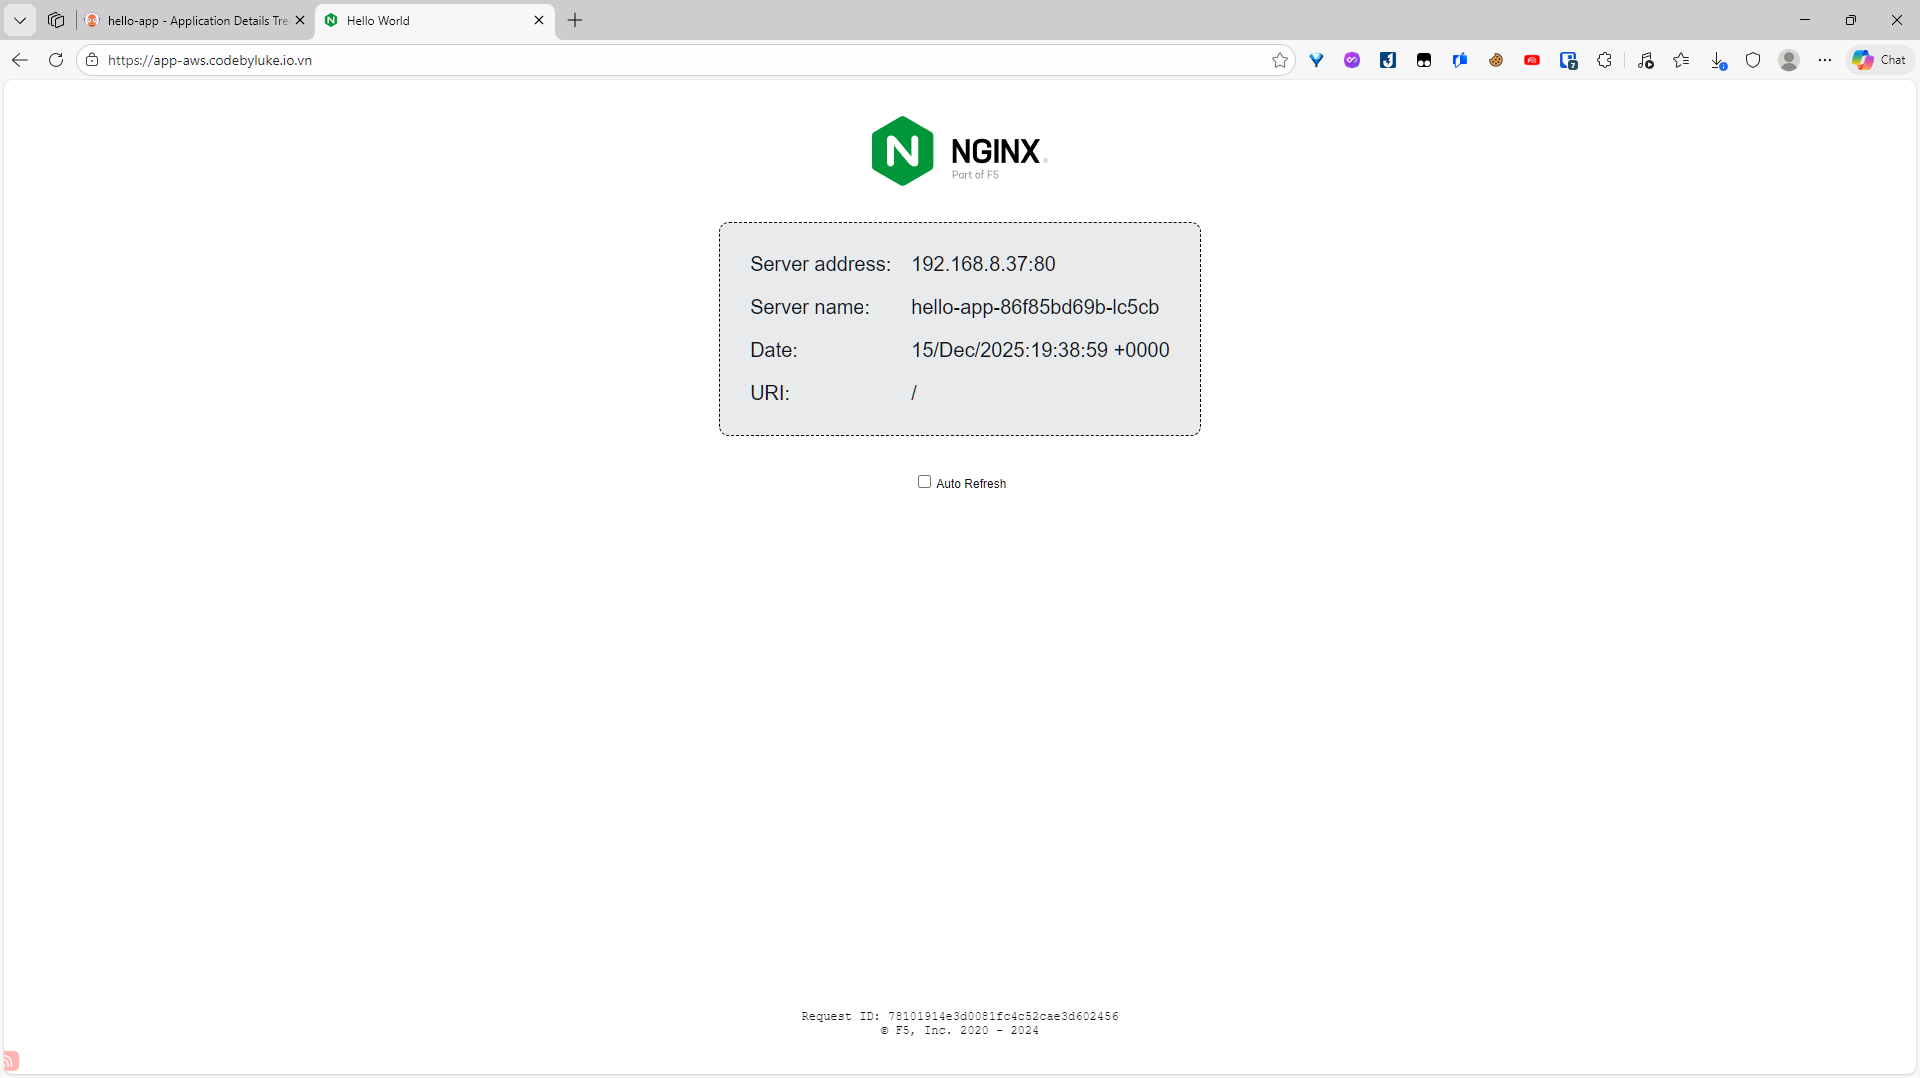The height and width of the screenshot is (1078, 1920).
Task: Open the browser settings ellipsis menu
Action: [1825, 60]
